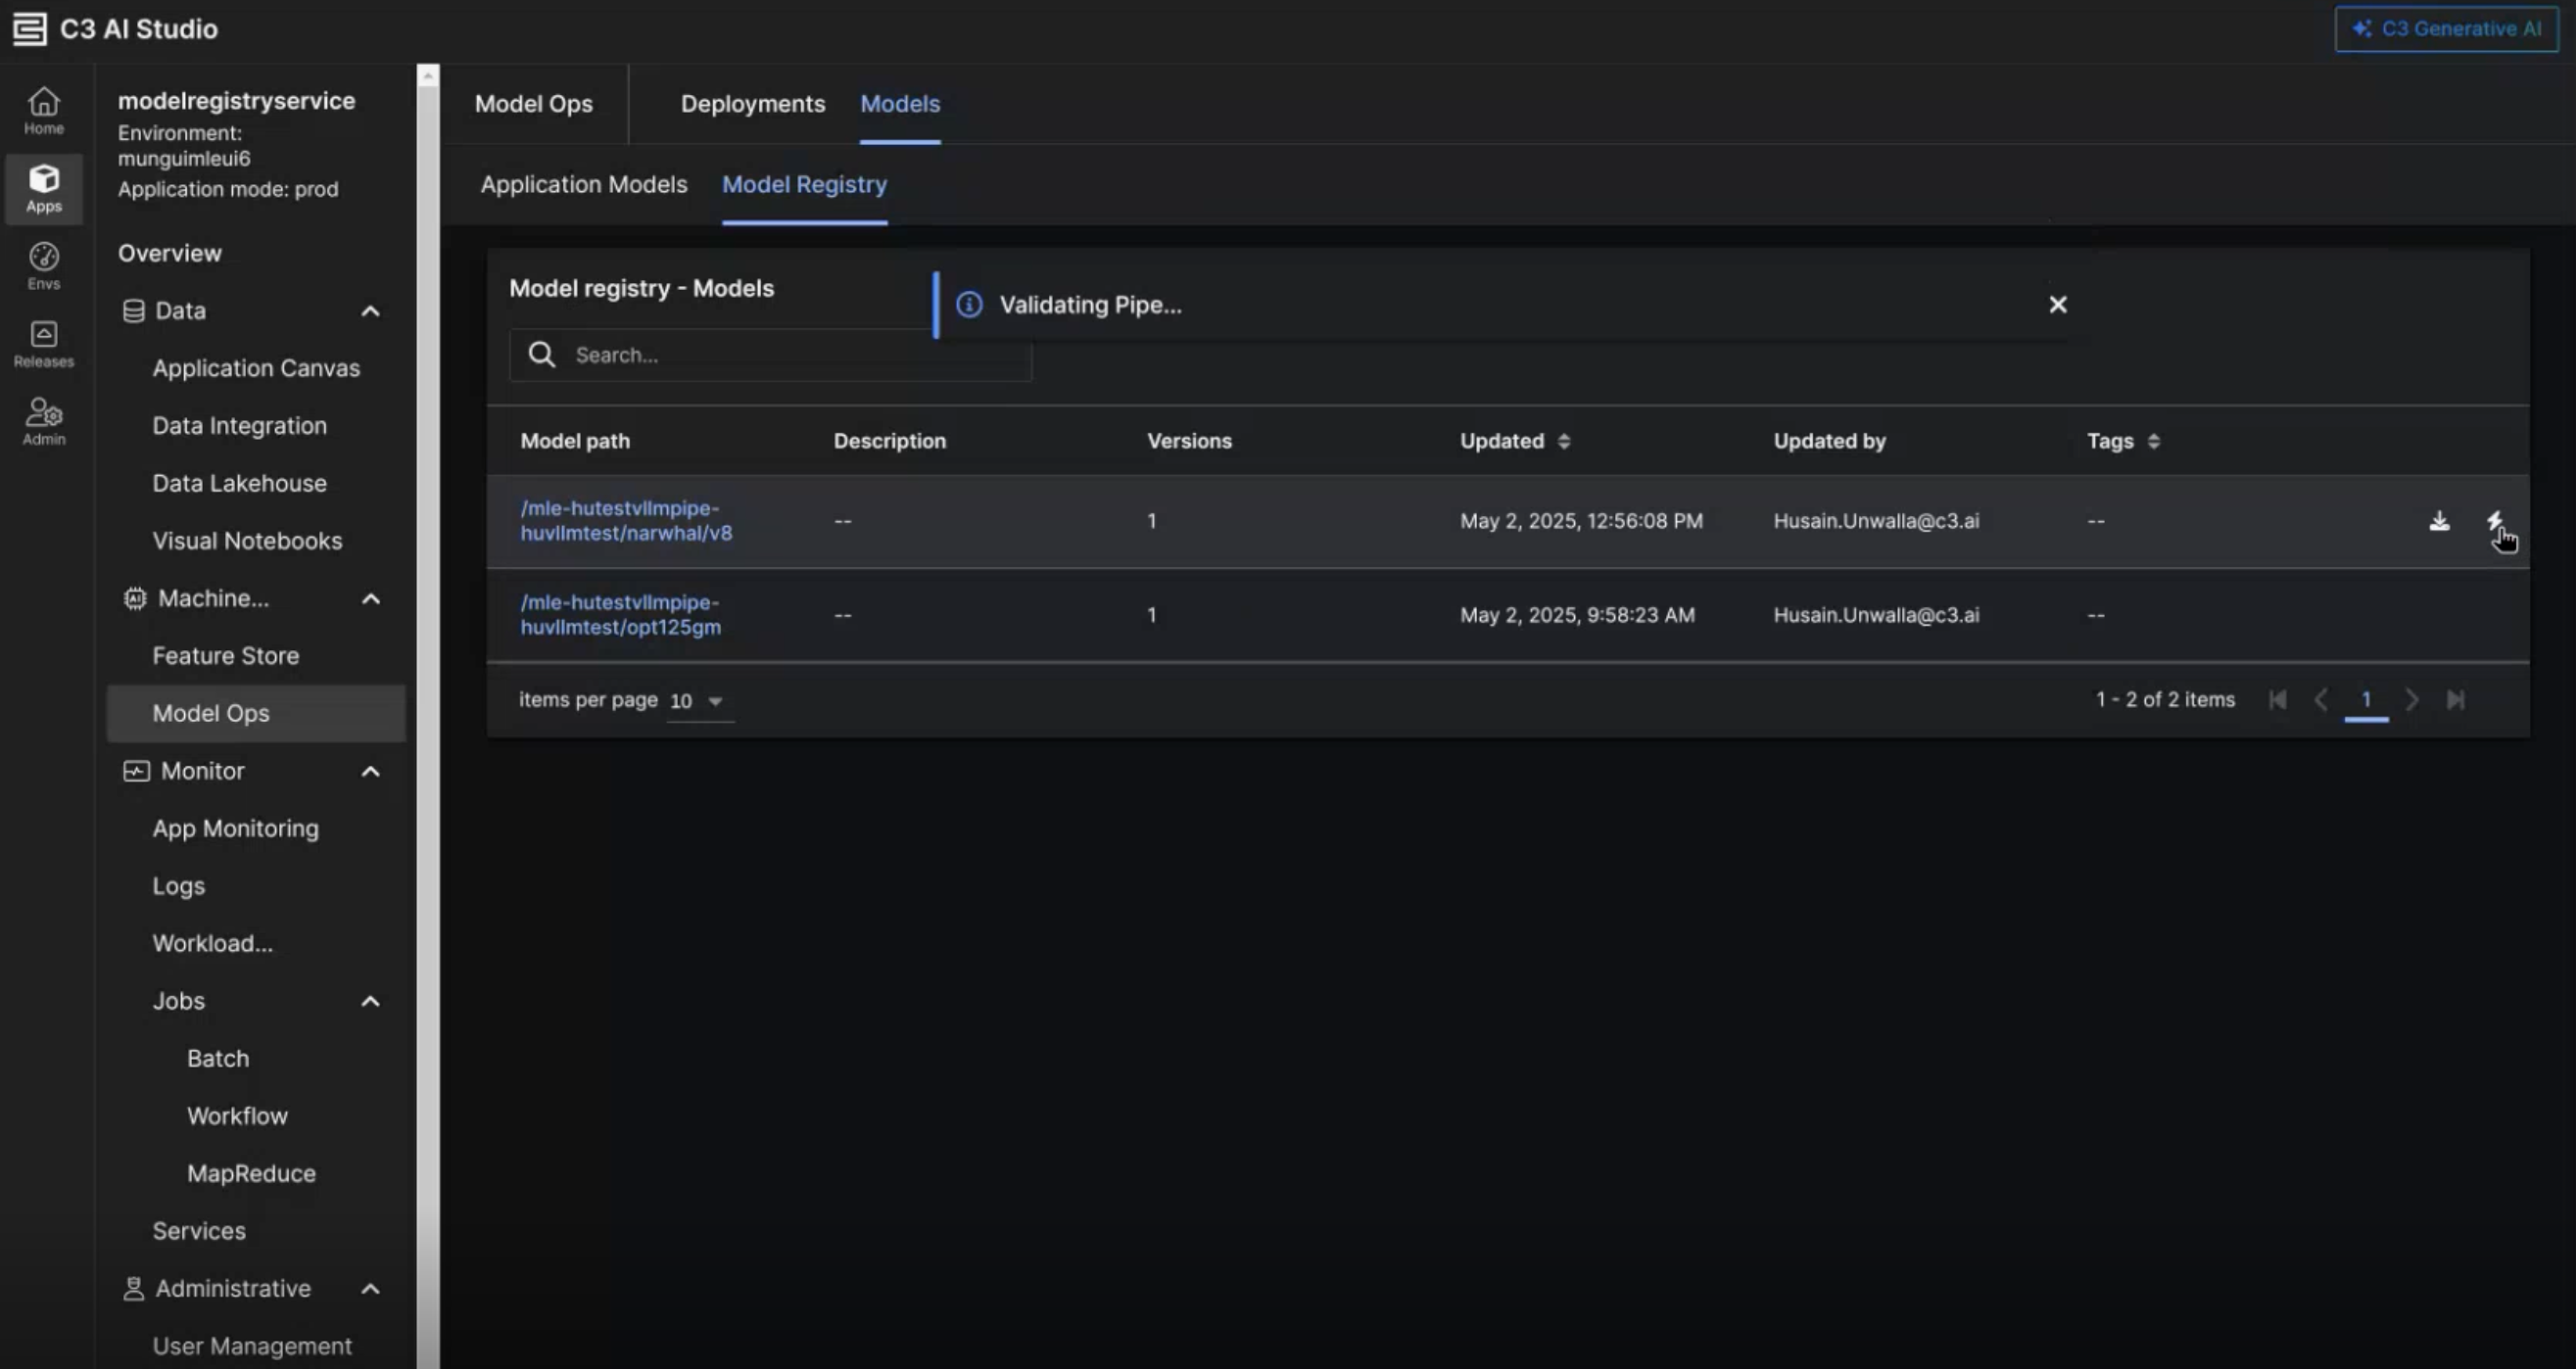Sort table by Tags column

[2154, 441]
